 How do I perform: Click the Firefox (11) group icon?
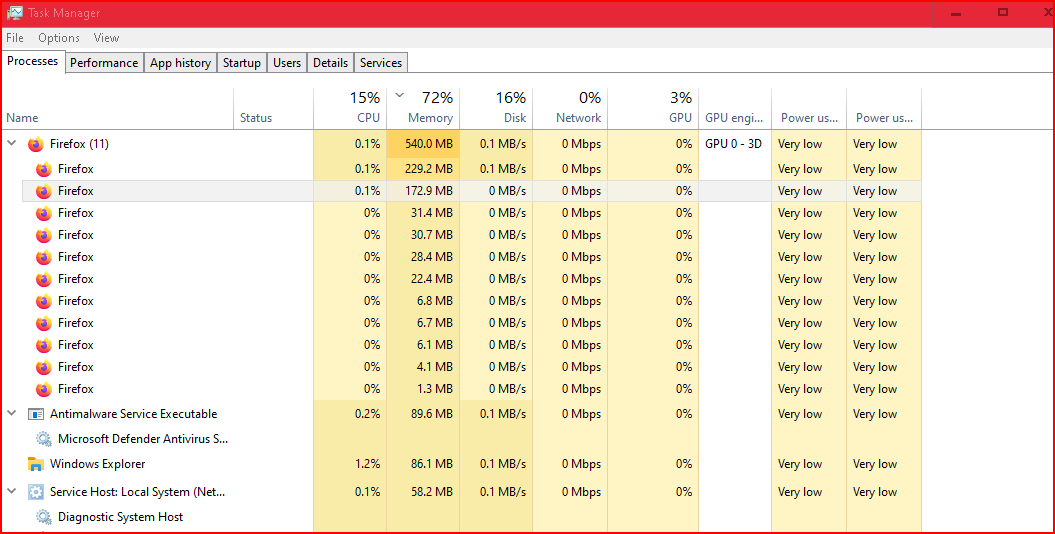36,144
